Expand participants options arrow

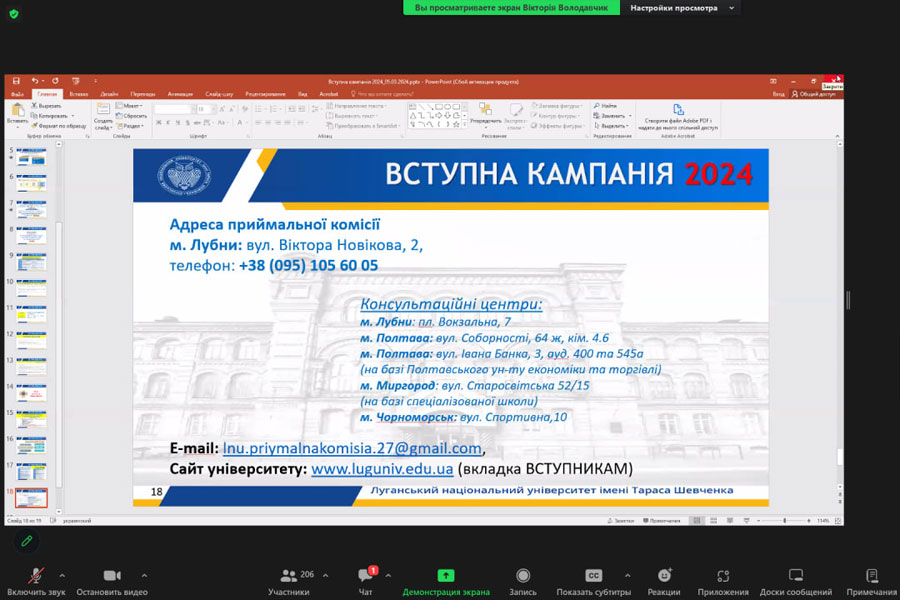click(325, 575)
